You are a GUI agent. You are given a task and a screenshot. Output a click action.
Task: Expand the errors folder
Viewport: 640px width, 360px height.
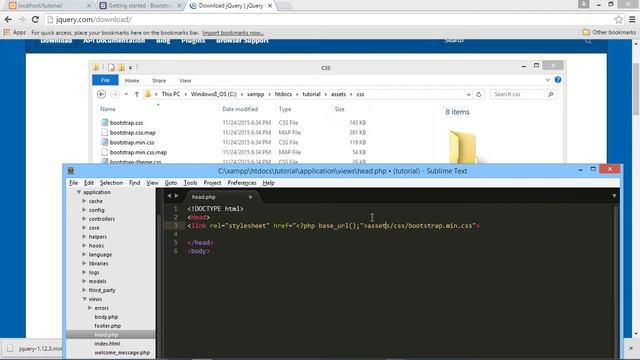[90, 308]
